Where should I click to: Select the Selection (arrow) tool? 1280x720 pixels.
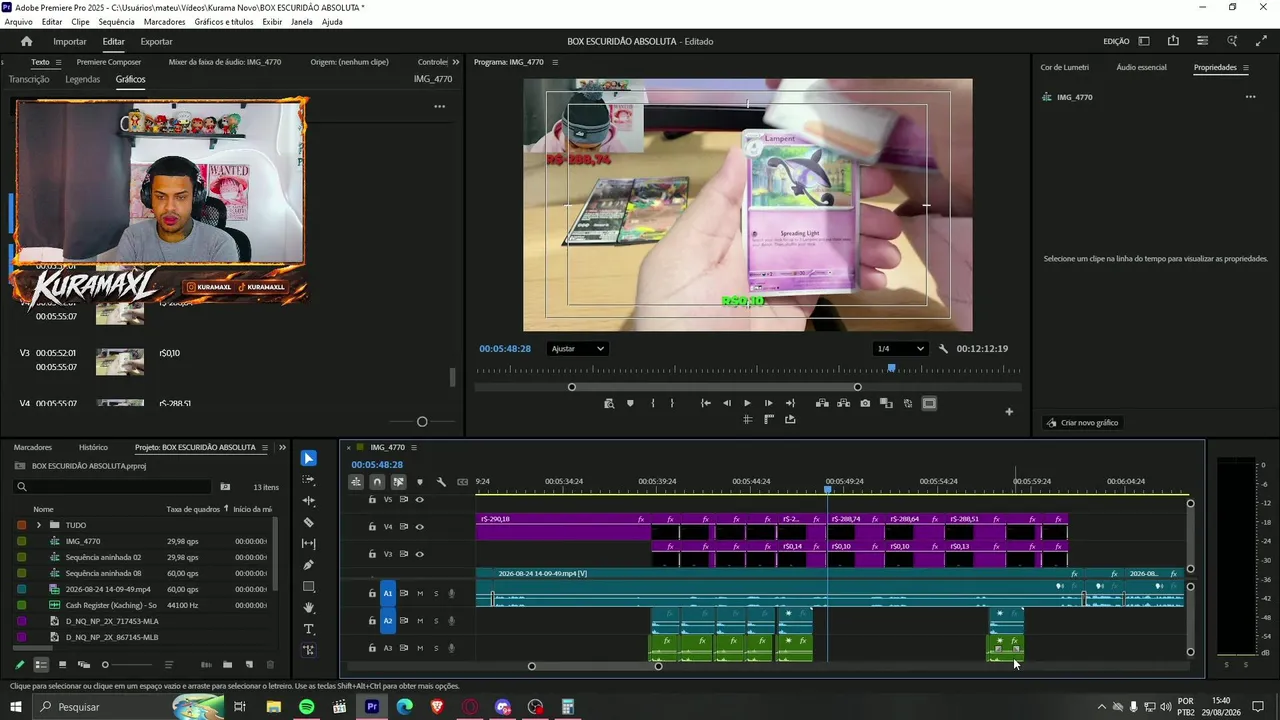[x=309, y=458]
